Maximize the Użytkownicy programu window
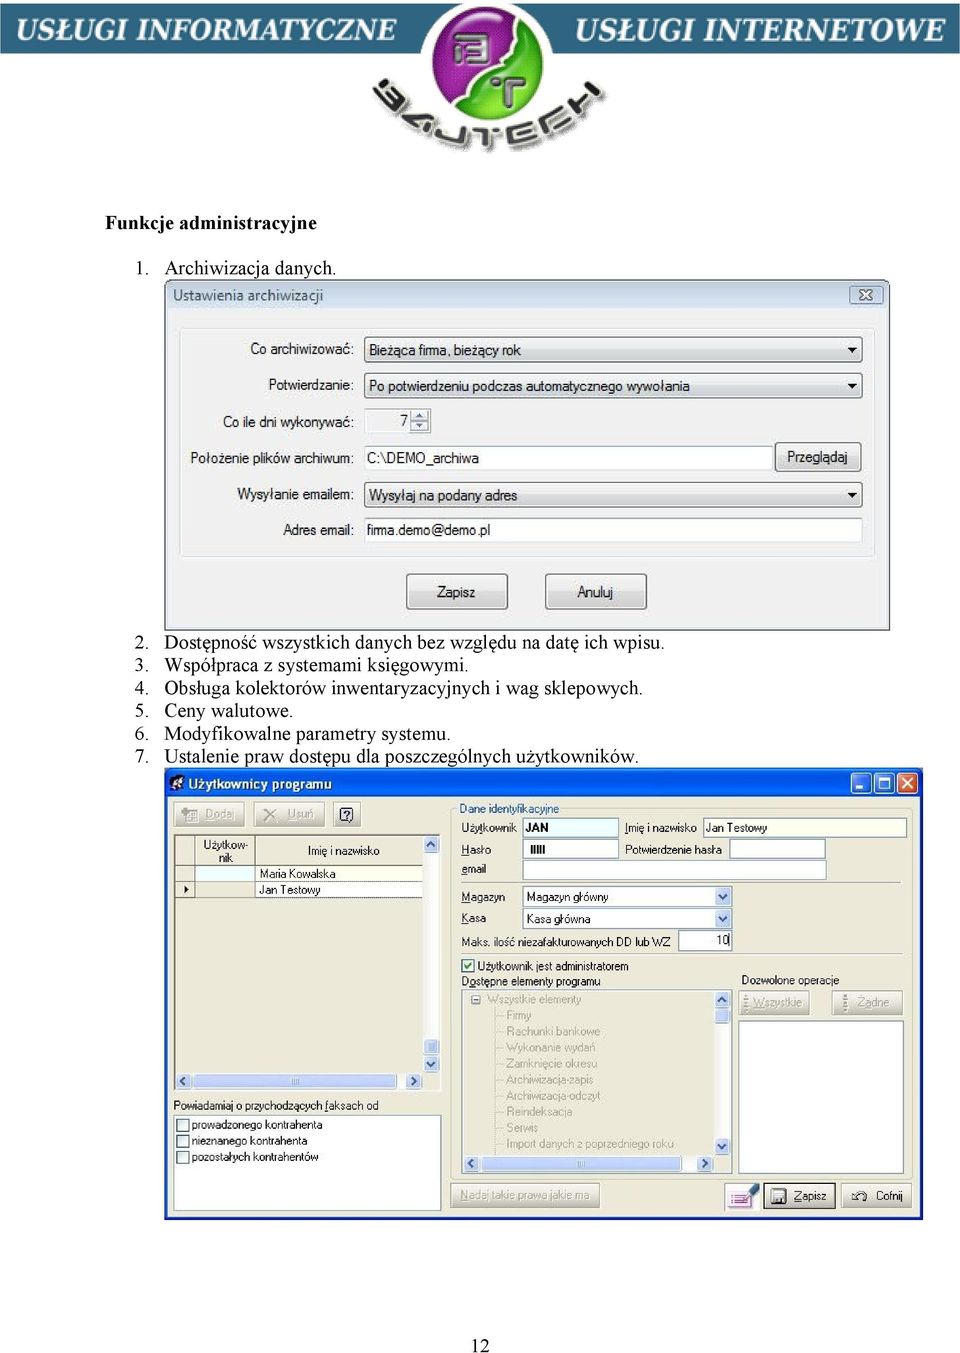 [884, 783]
